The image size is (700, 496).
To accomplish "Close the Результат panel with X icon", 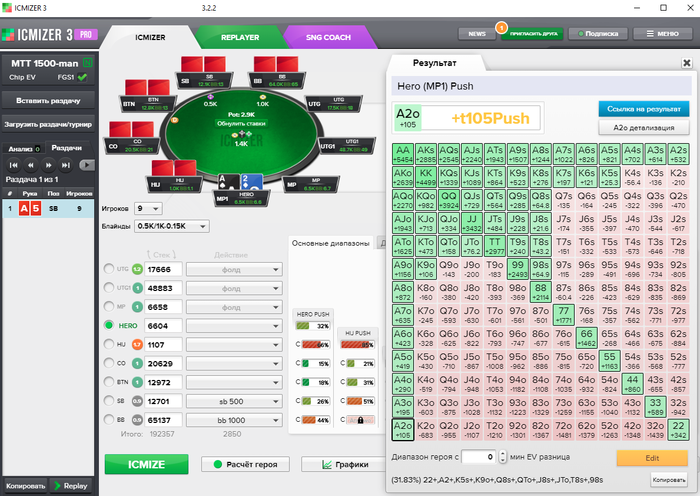I will click(687, 63).
